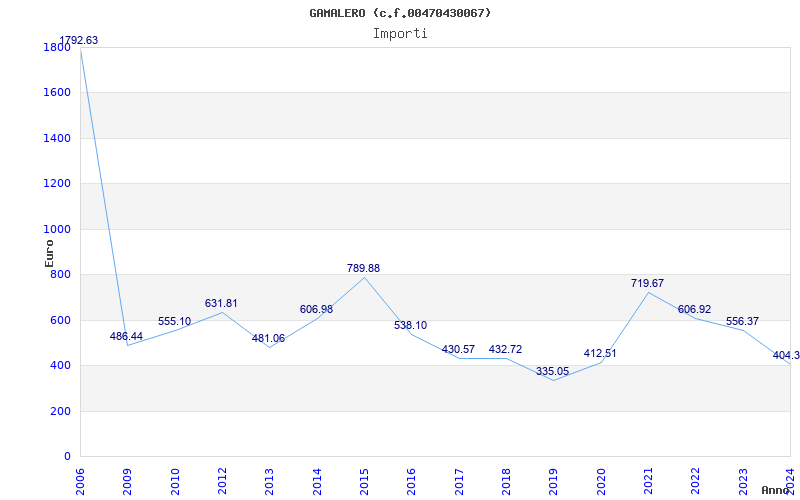Click the x-axis year 2010
Viewport: 800px width, 500px height.
point(175,482)
